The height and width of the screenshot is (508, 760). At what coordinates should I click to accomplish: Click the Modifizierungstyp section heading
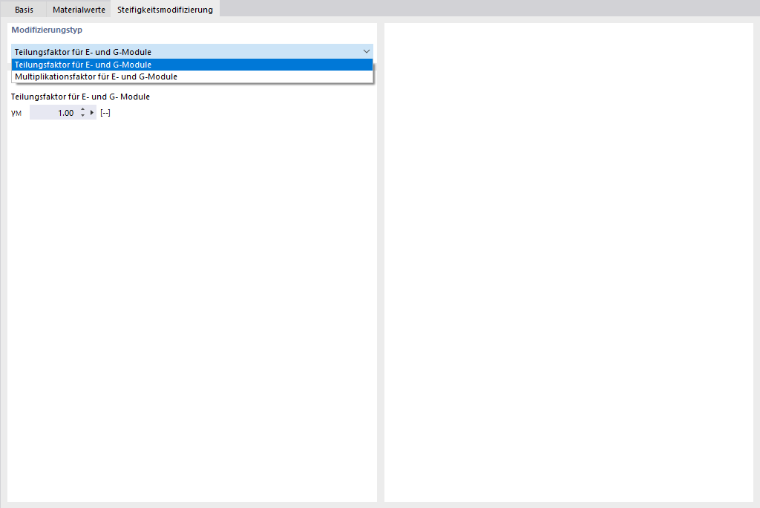coord(47,30)
